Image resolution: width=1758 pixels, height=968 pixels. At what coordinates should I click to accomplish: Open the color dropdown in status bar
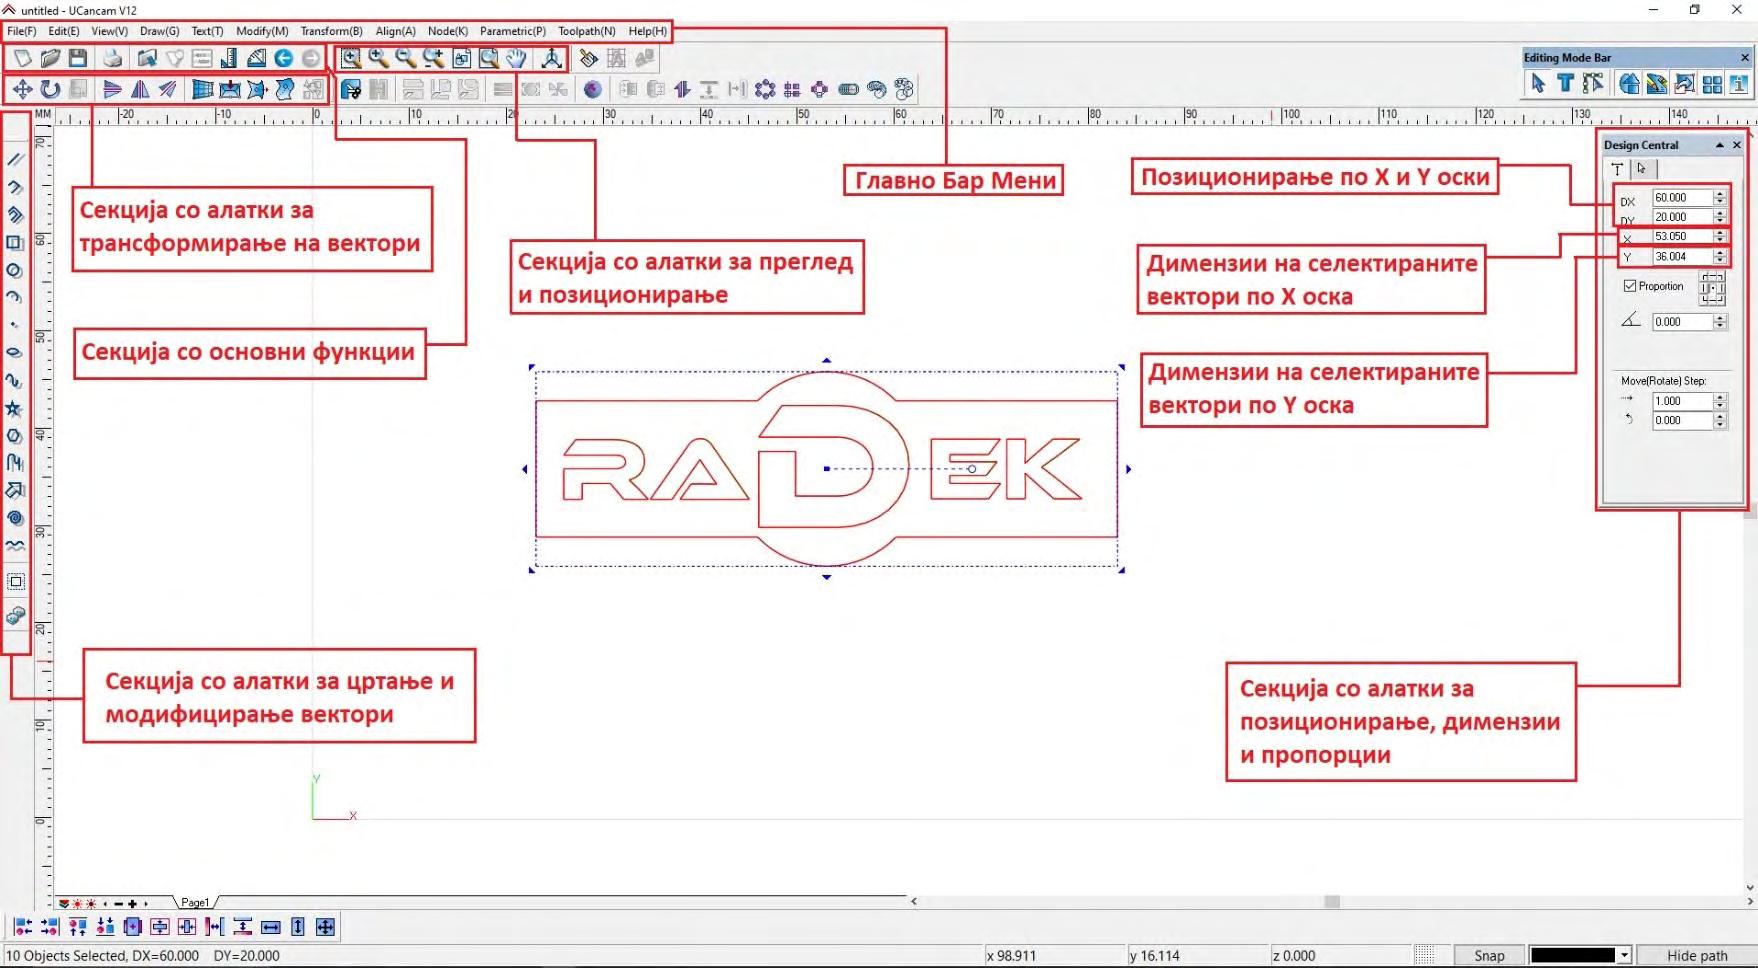pyautogui.click(x=1625, y=955)
